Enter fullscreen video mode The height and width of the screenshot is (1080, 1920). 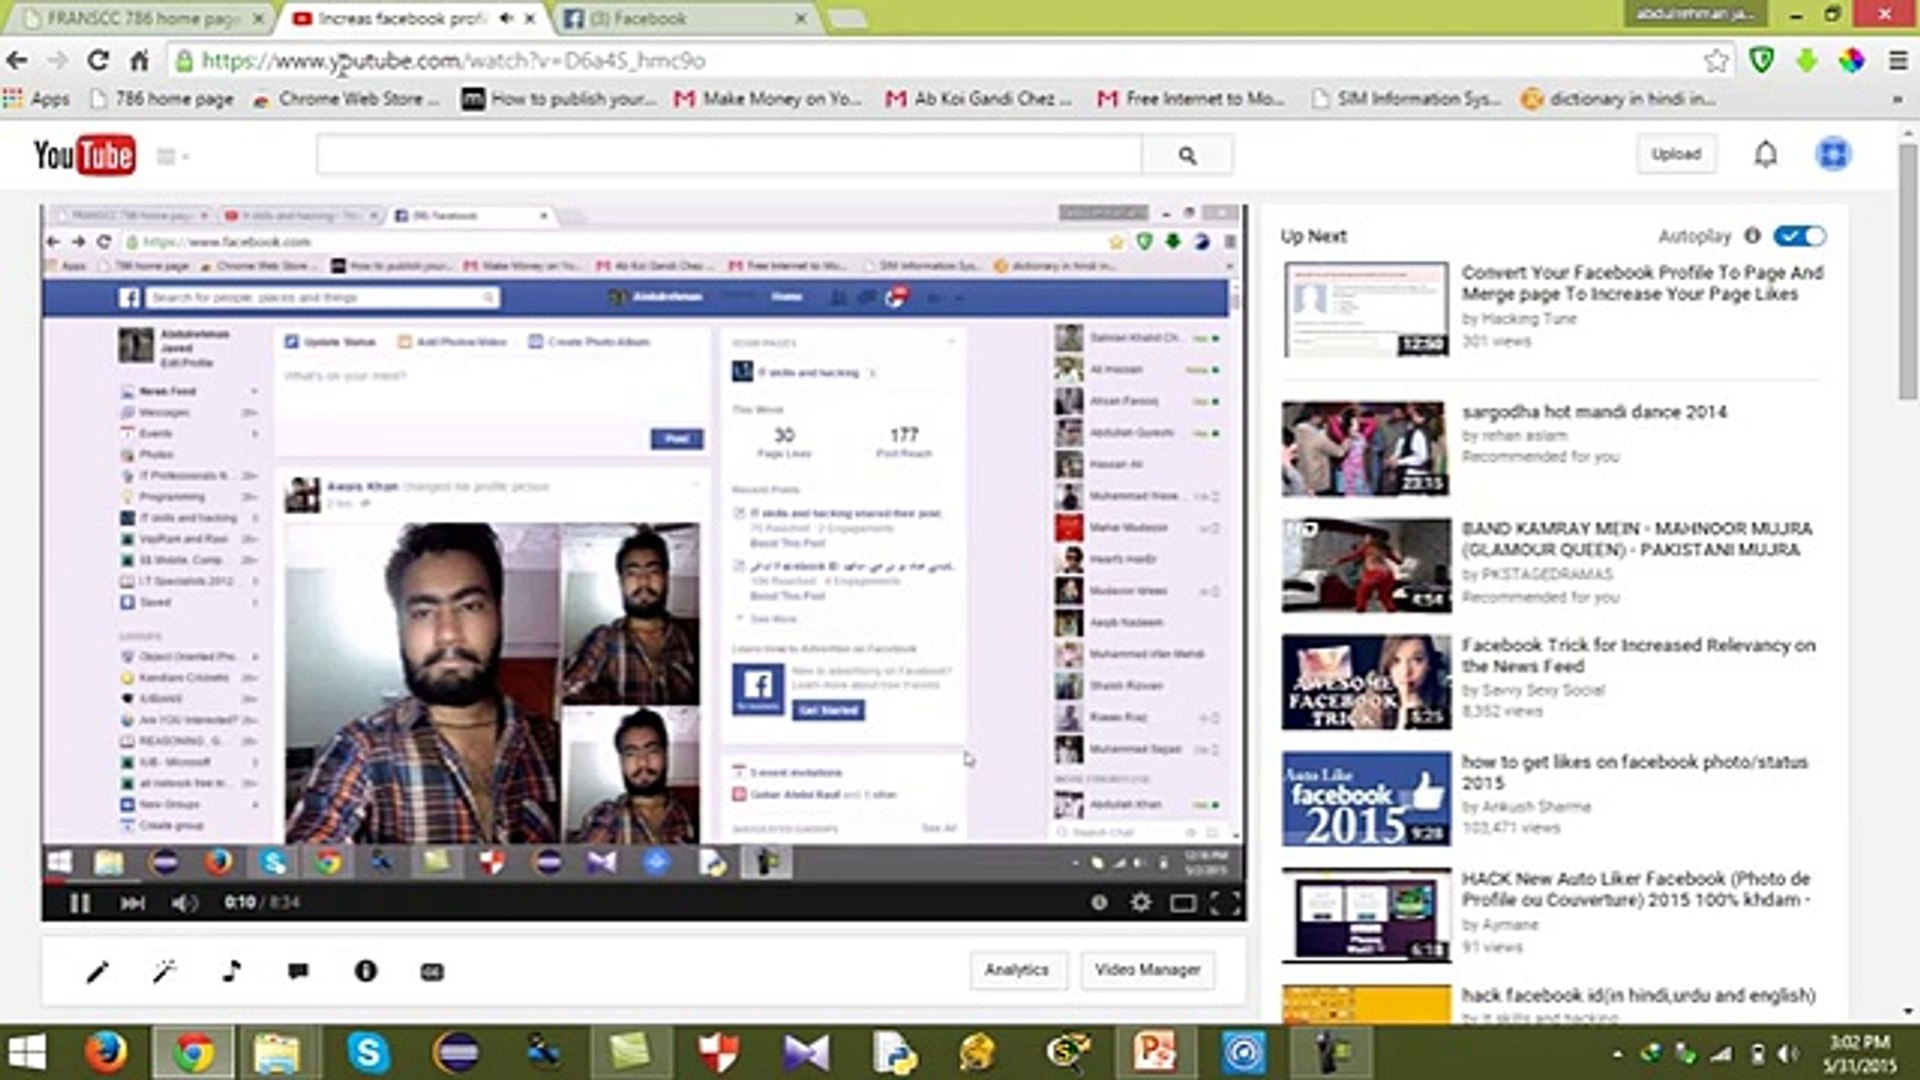[x=1226, y=903]
